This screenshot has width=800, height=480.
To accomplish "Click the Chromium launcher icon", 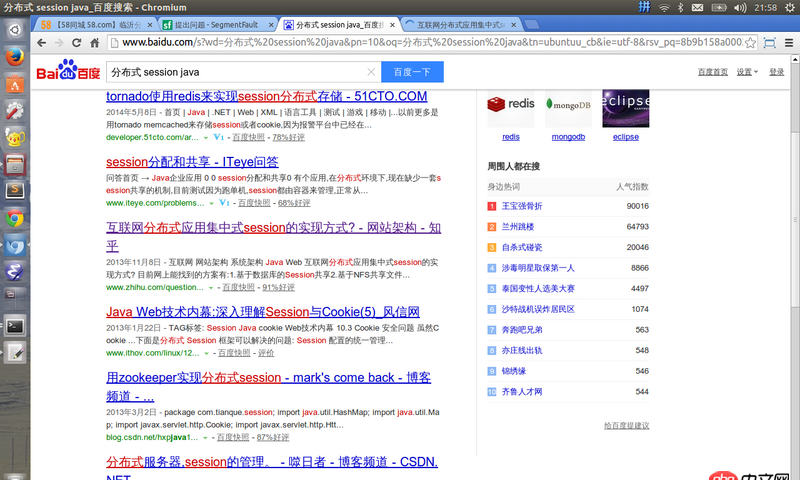I will pyautogui.click(x=15, y=245).
